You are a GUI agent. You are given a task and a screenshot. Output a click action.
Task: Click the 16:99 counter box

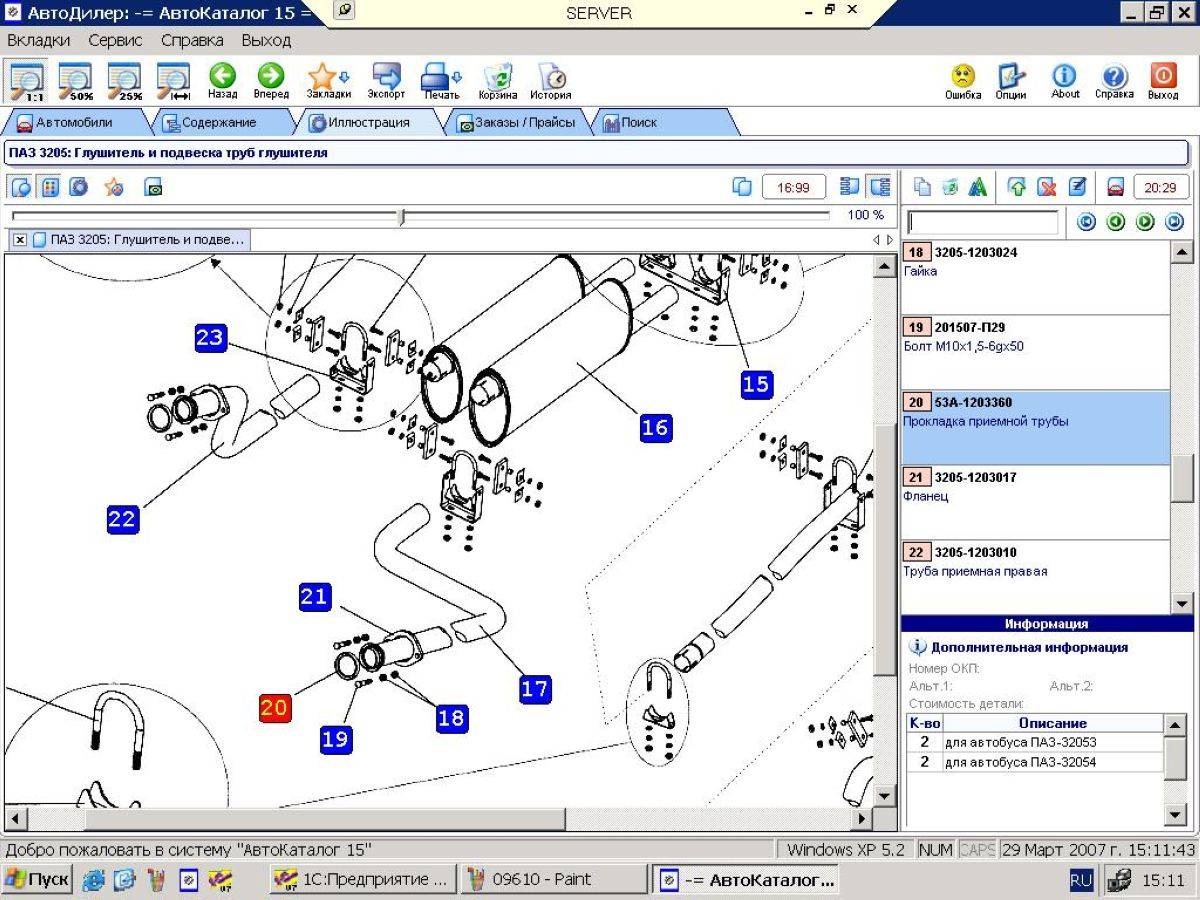click(x=794, y=187)
